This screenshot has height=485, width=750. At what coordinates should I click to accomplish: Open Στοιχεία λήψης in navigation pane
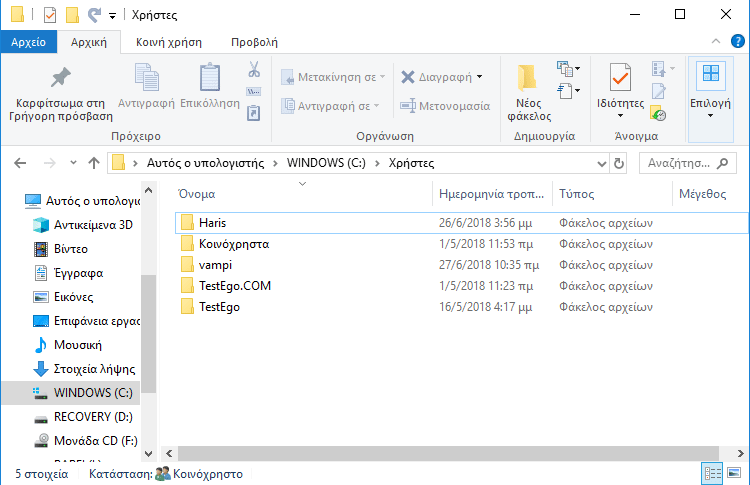84,369
